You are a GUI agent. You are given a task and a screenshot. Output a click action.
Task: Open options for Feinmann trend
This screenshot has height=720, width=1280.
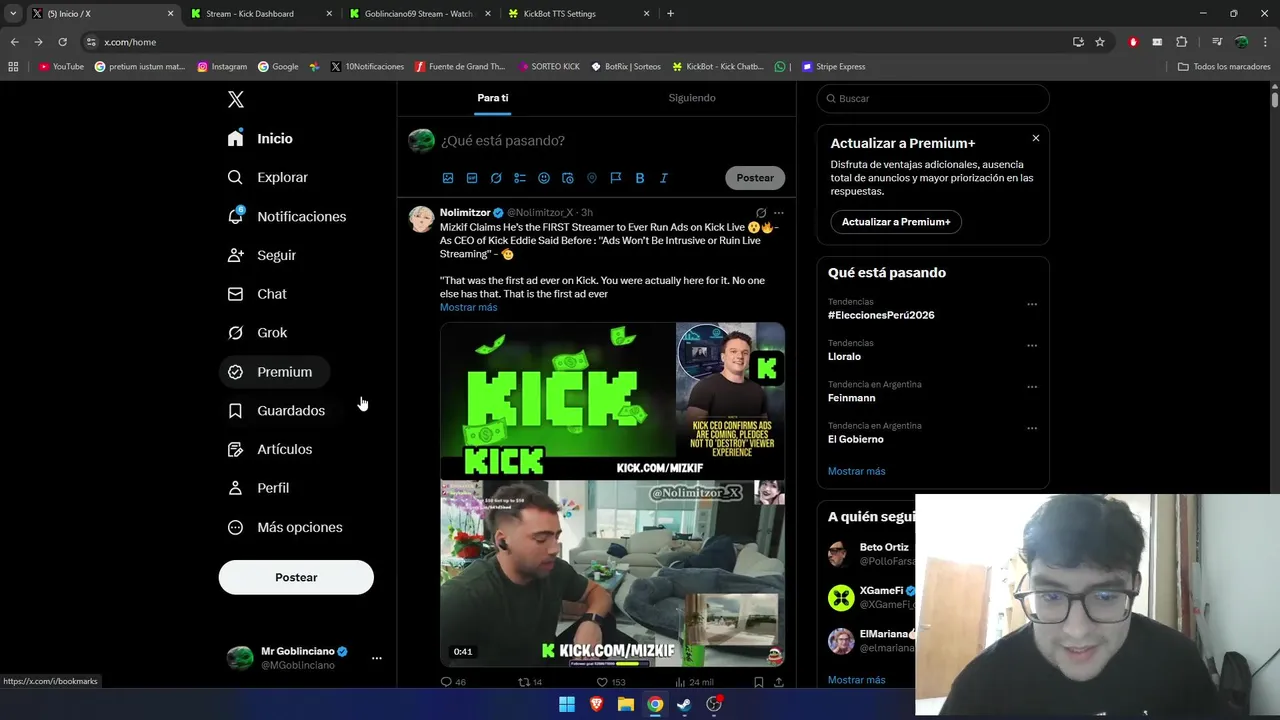(x=1032, y=387)
